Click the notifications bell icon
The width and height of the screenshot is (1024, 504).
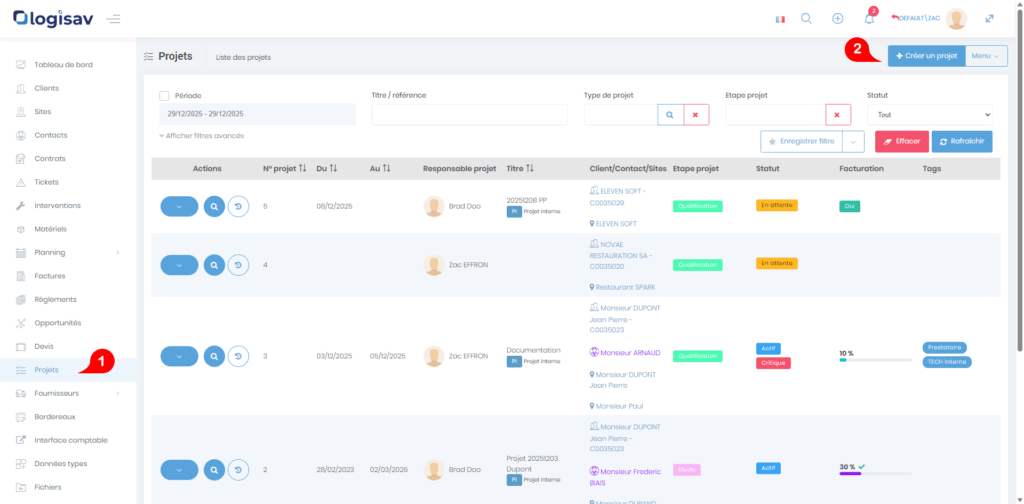tap(869, 19)
